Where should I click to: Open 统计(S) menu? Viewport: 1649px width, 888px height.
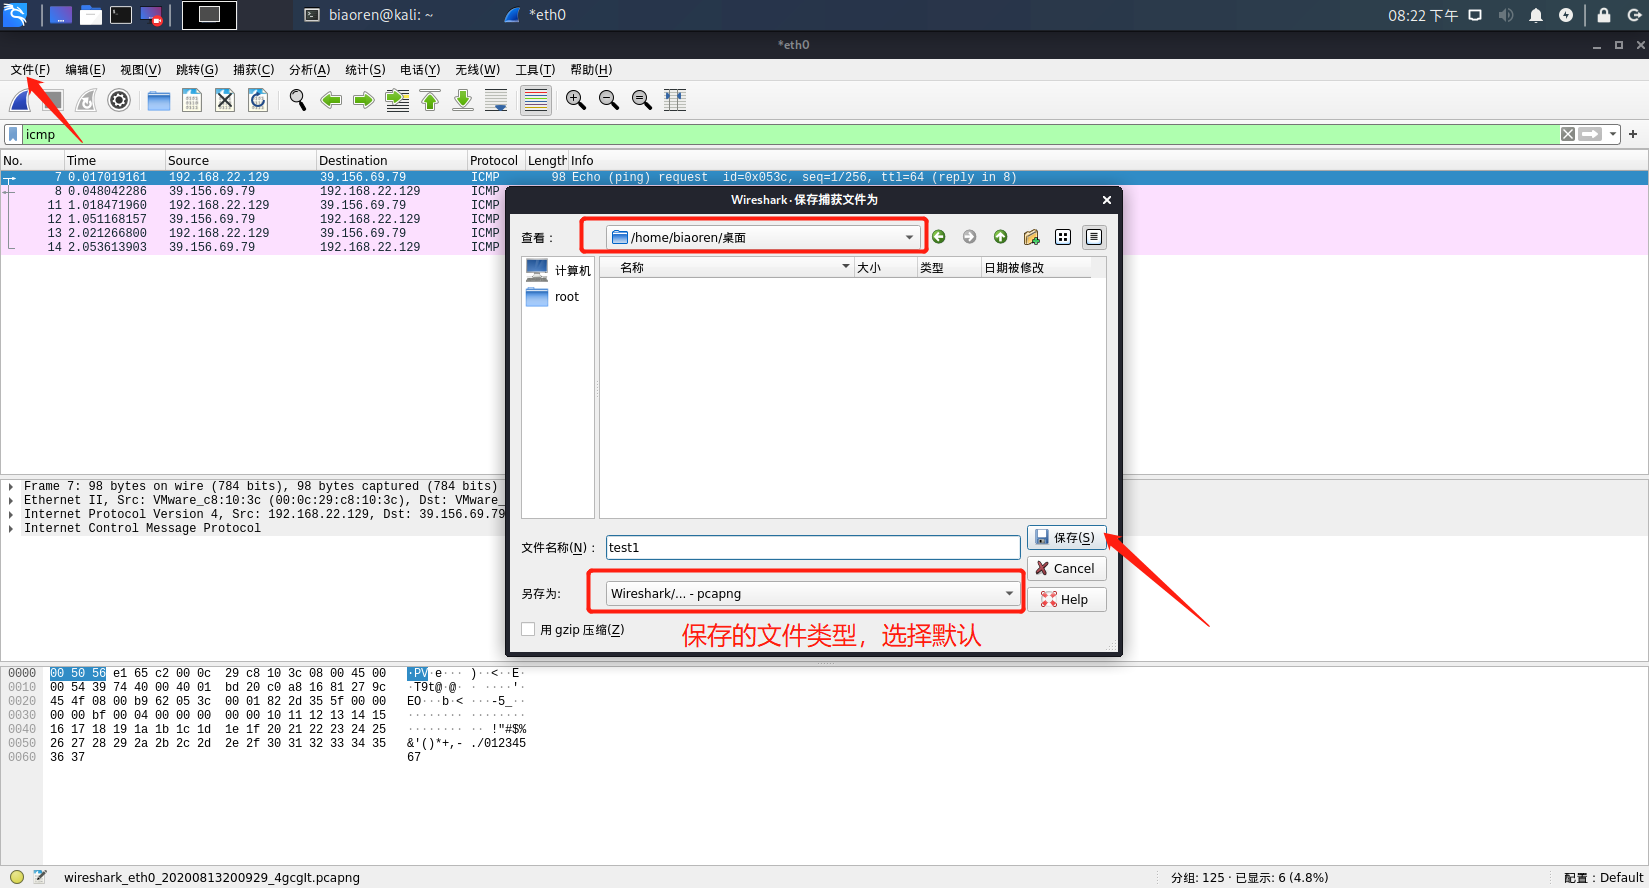coord(365,70)
